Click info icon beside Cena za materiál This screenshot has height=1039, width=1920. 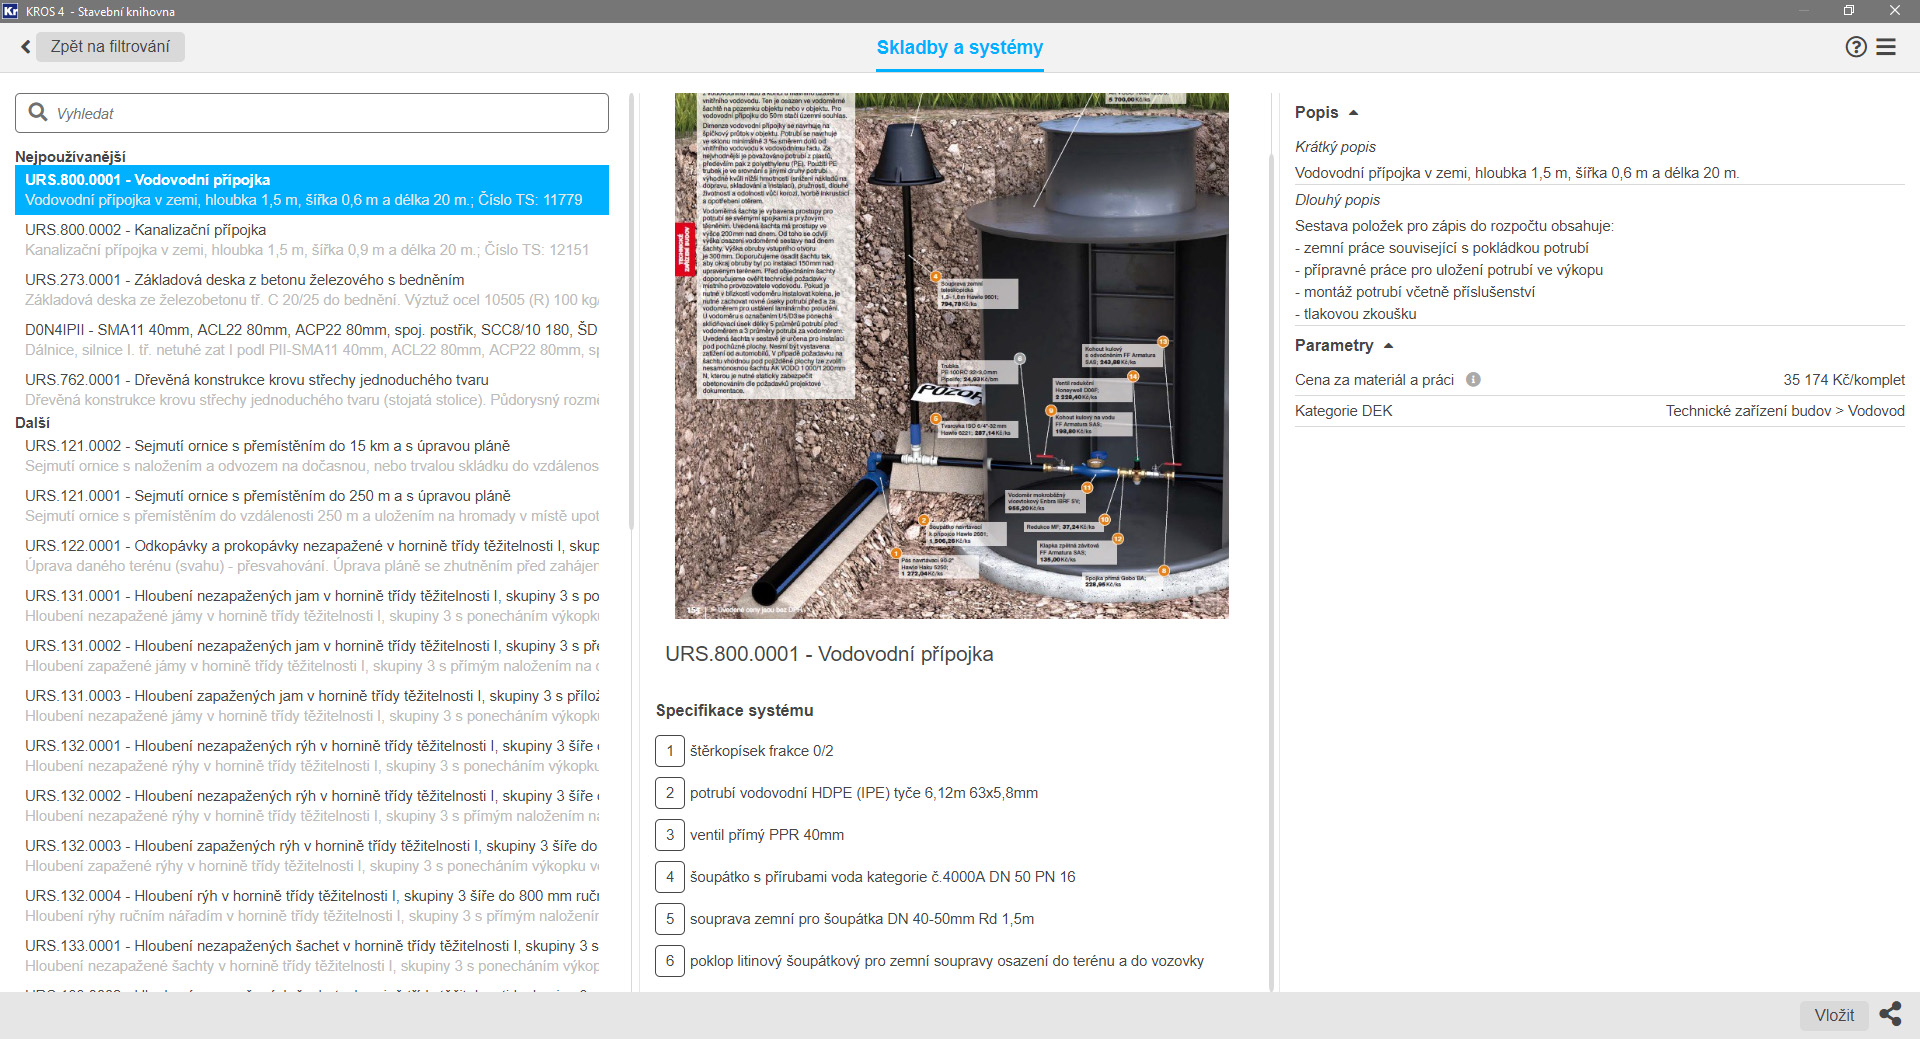[1473, 380]
